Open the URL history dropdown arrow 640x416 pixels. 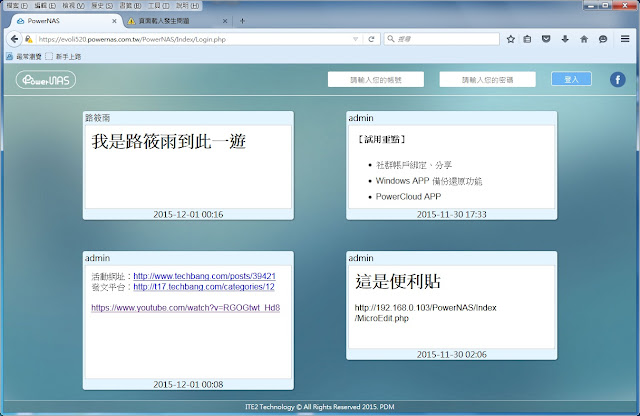[x=356, y=39]
